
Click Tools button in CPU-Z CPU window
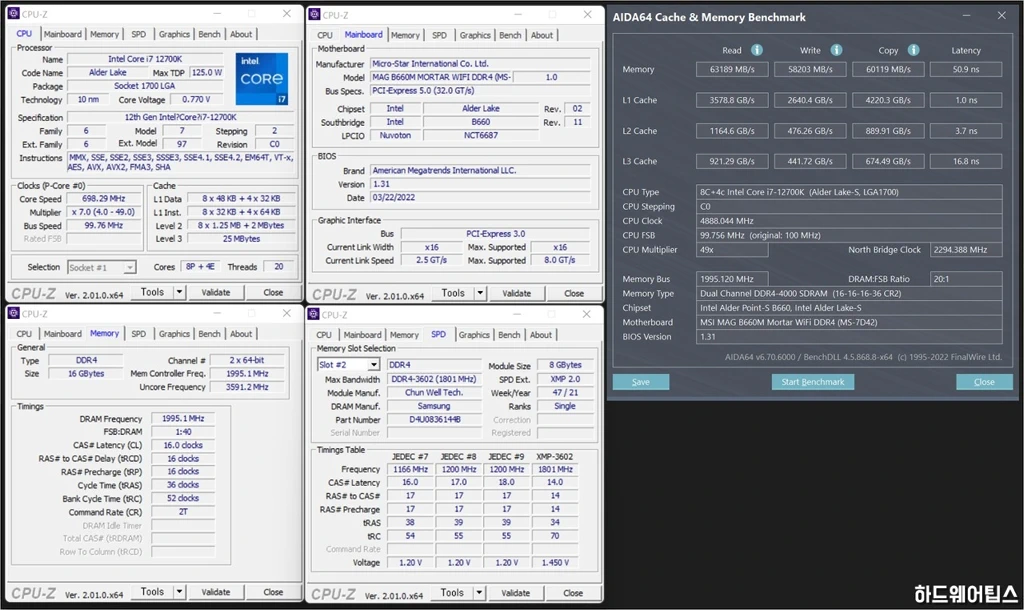click(x=153, y=292)
